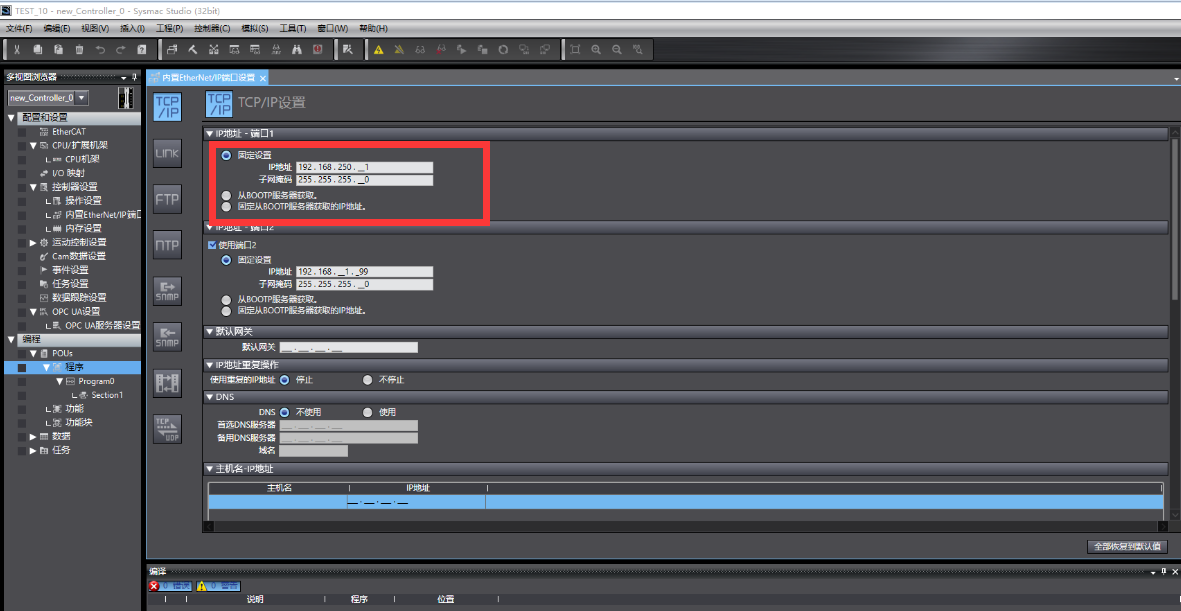Open the 控制器(C) menu
This screenshot has height=611, width=1181.
click(212, 28)
